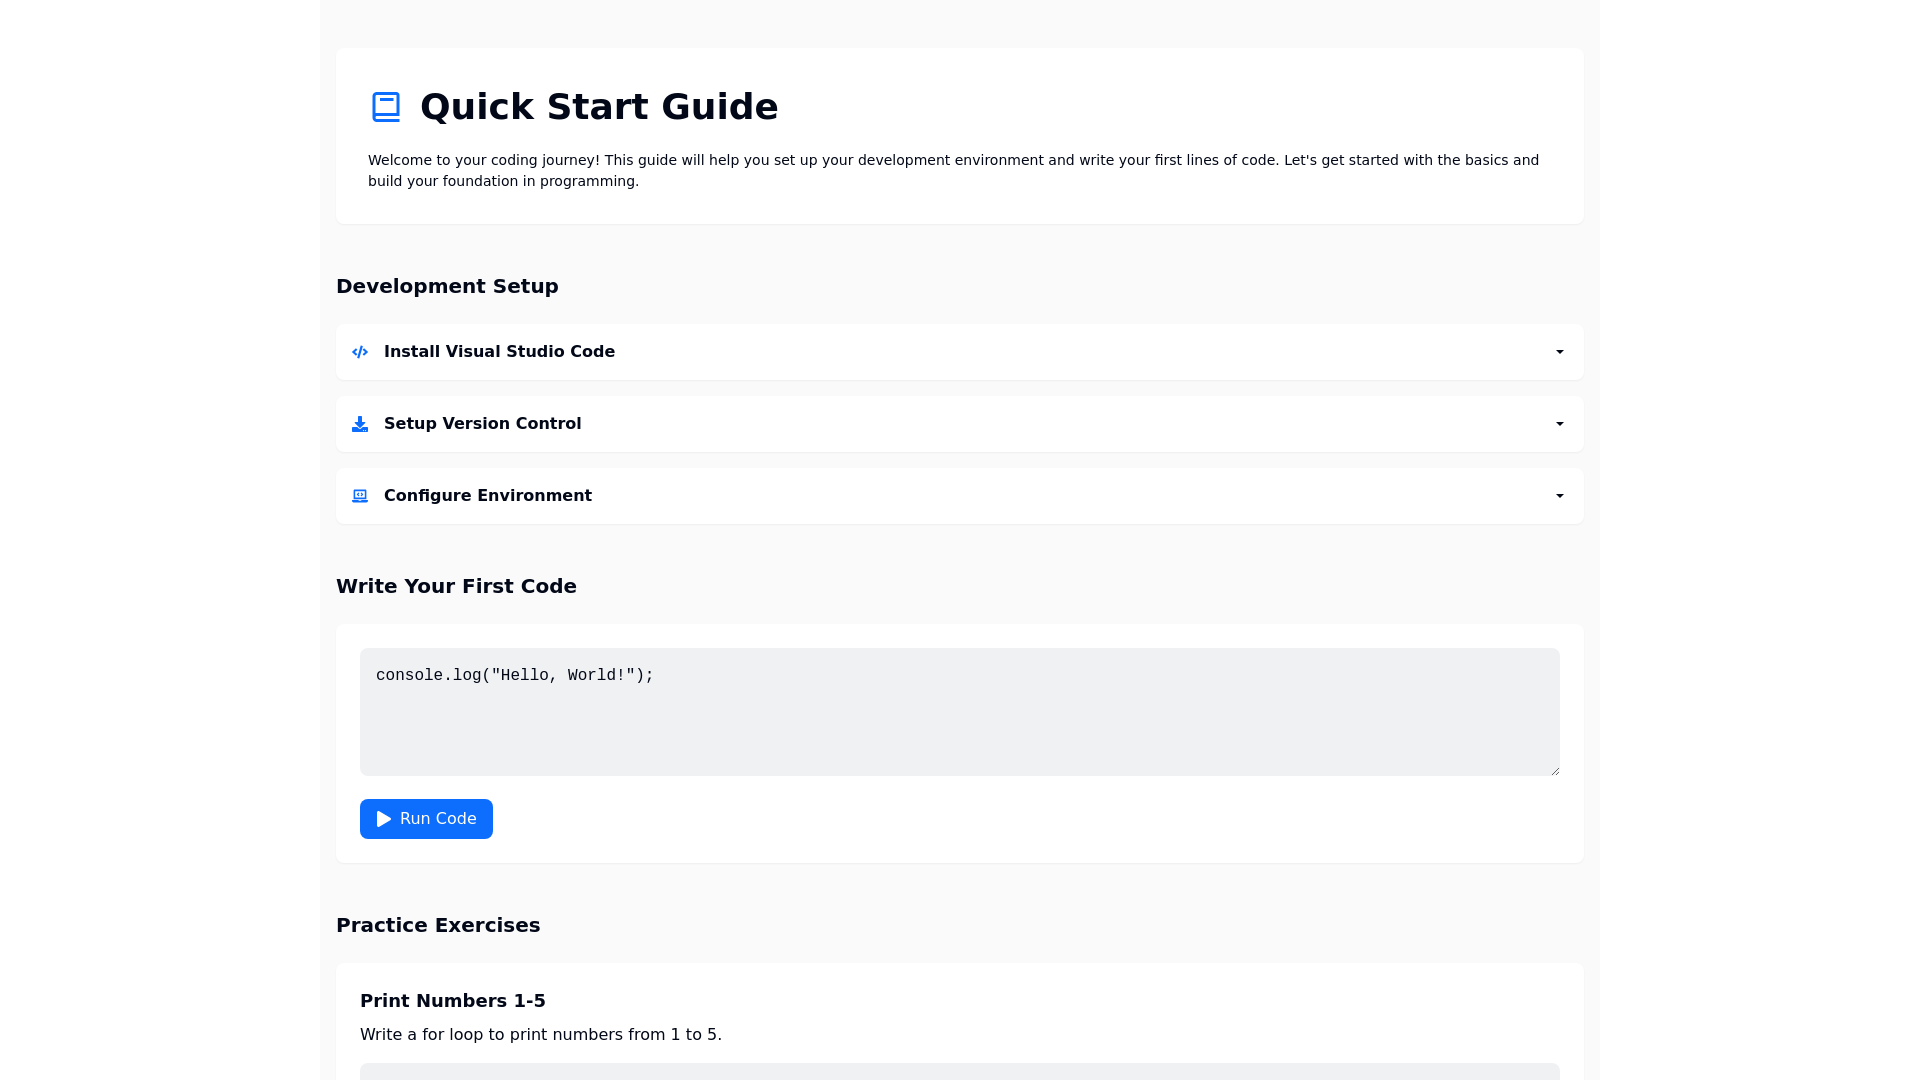Select the Install Visual Studio Code section title
The image size is (1920, 1080).
499,352
